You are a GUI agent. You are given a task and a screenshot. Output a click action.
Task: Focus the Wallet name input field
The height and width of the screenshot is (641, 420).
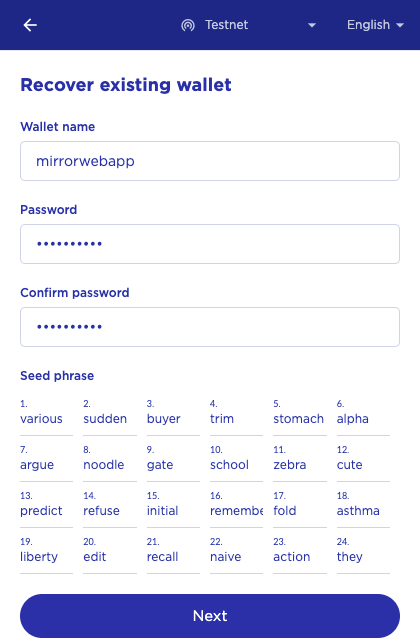point(210,161)
